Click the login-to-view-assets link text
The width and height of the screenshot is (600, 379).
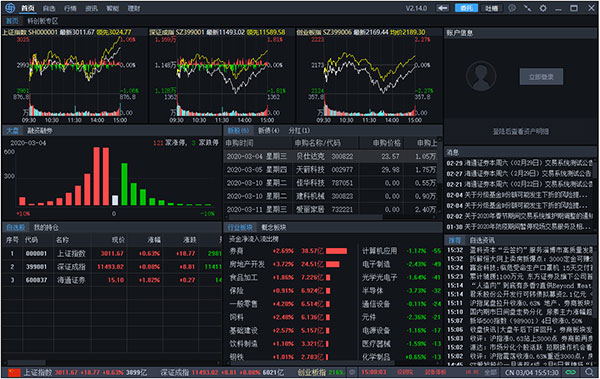(x=520, y=131)
